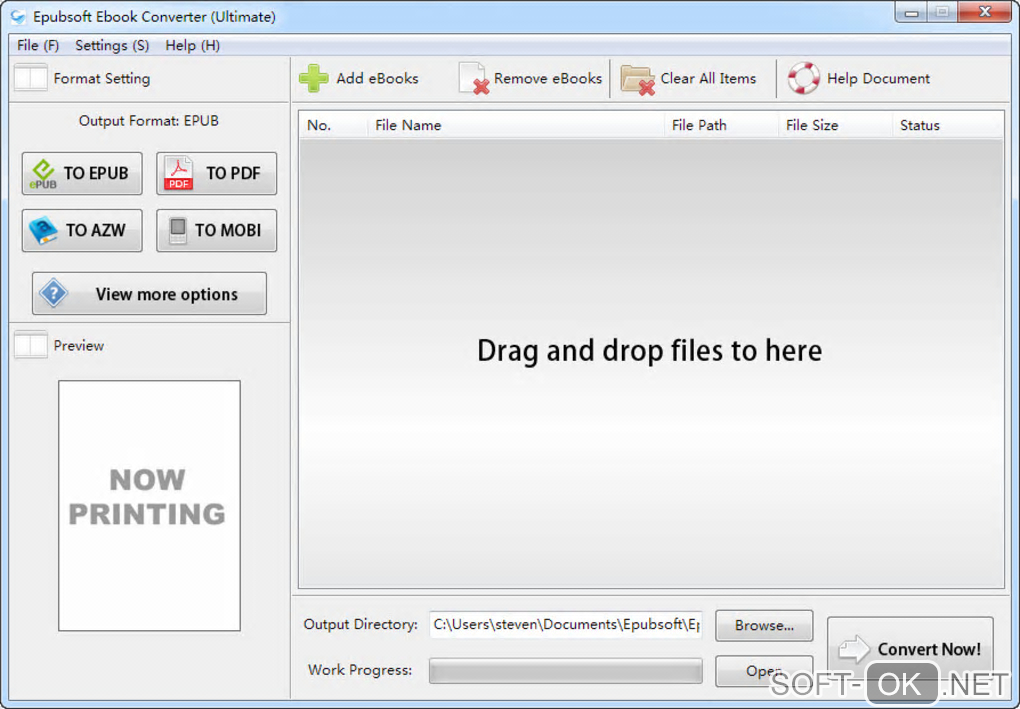Open View more options
1020x709 pixels.
[150, 293]
